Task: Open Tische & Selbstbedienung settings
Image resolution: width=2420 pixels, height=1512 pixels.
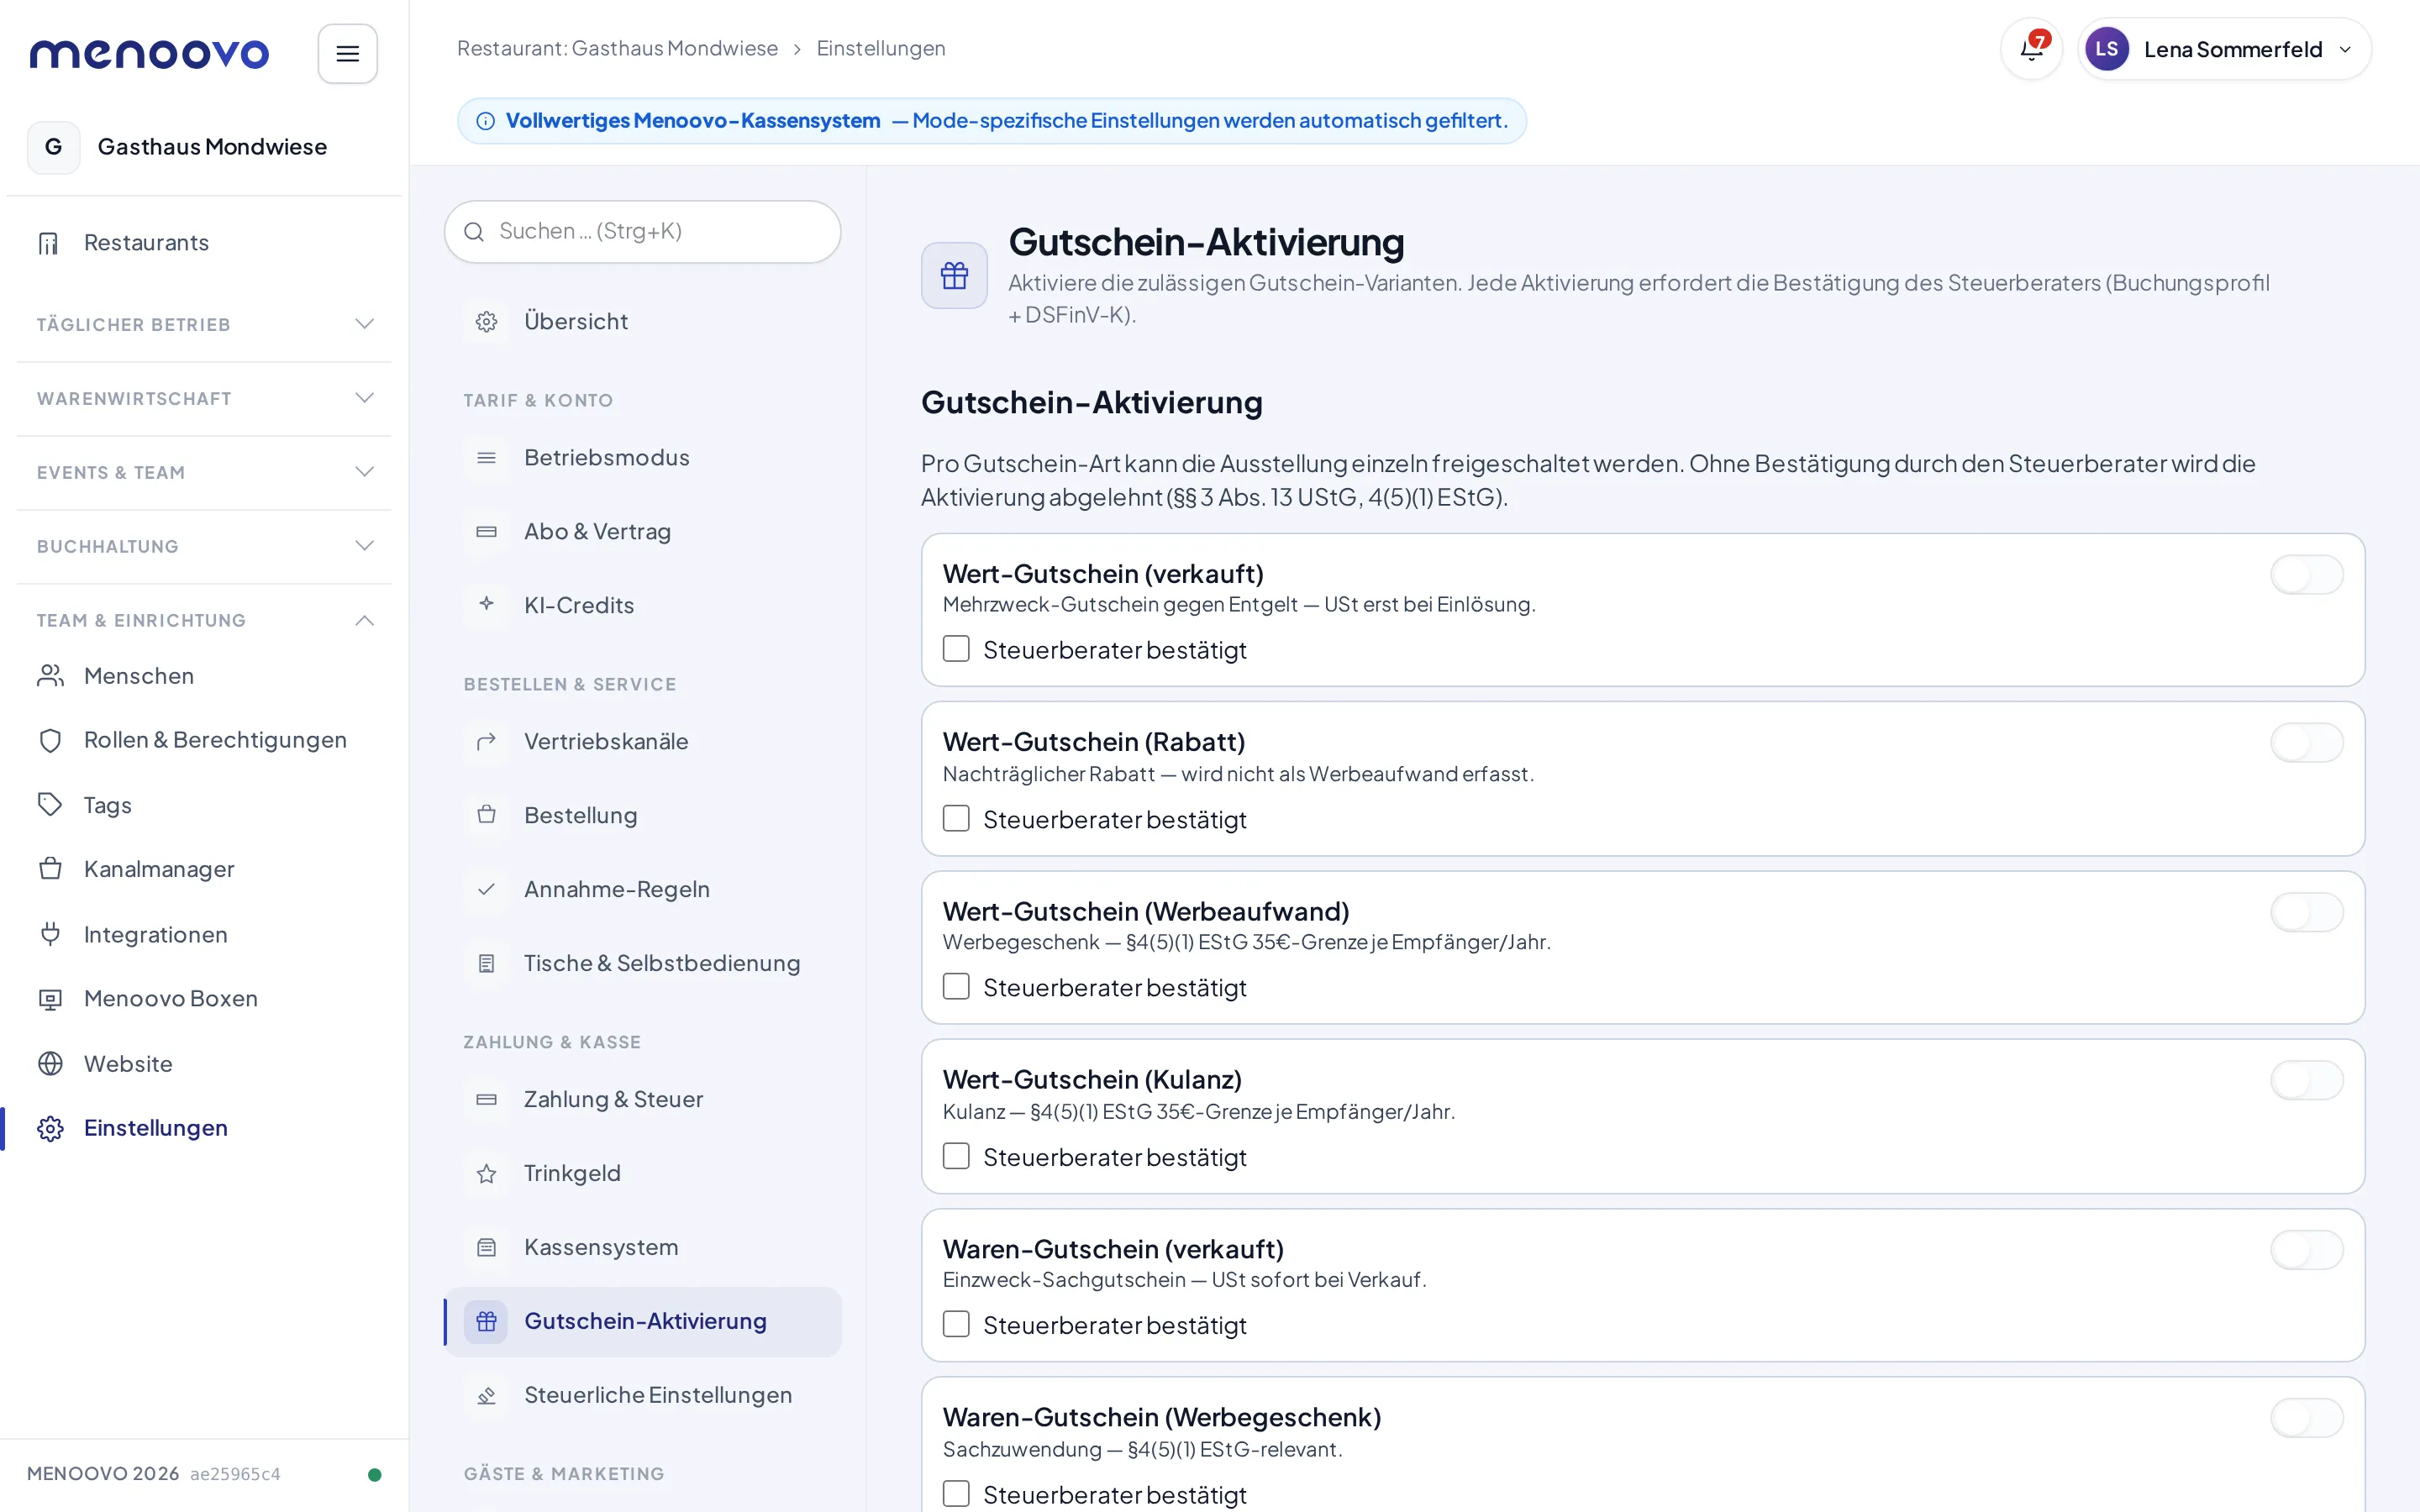Action: tap(643, 964)
